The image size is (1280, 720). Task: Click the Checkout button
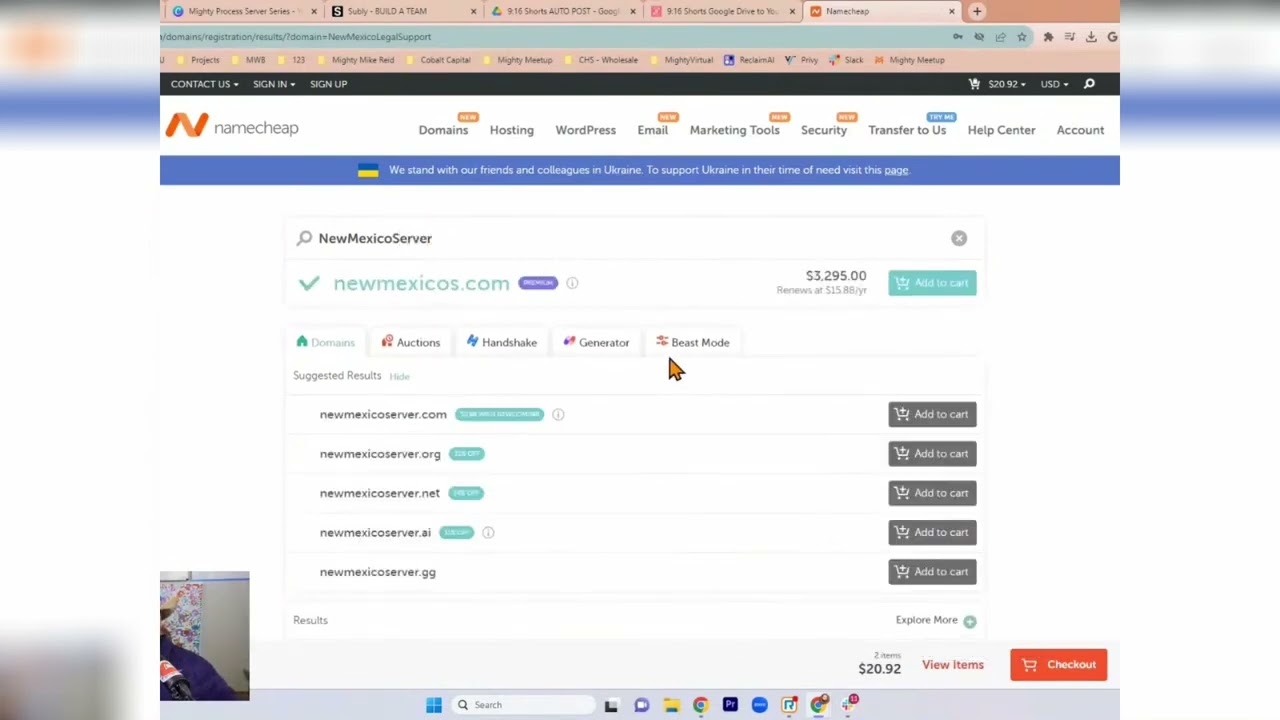pos(1058,665)
